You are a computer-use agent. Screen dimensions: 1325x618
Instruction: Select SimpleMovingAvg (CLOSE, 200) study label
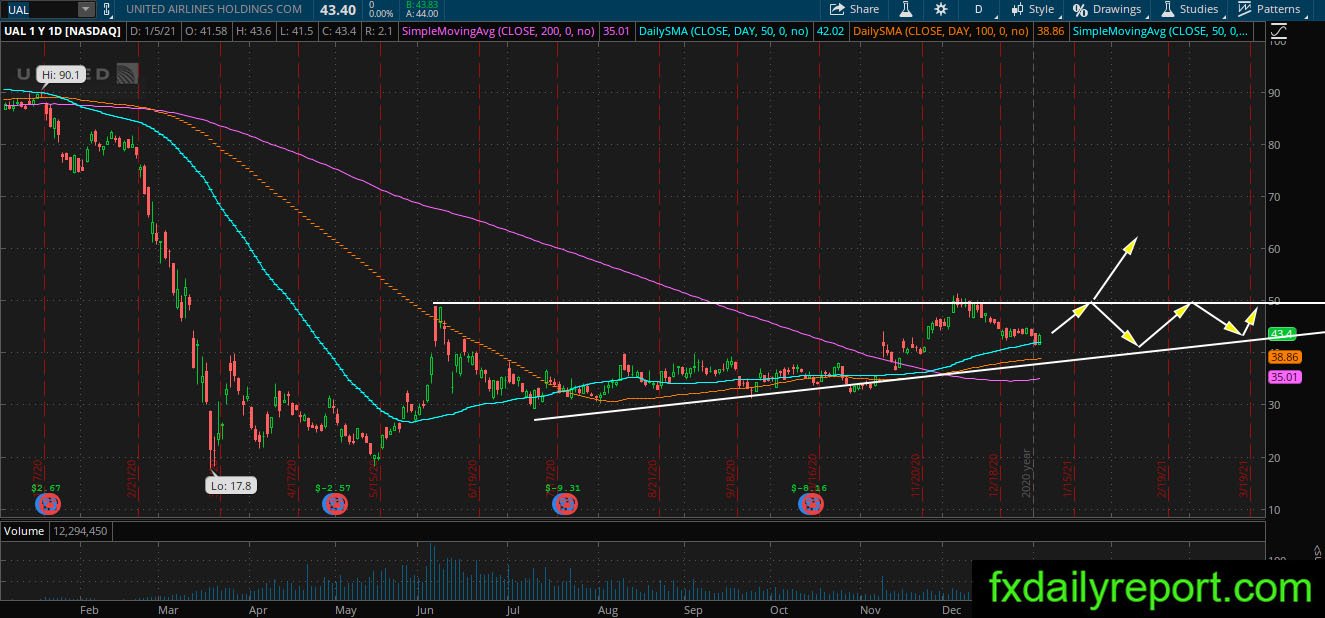(x=497, y=32)
